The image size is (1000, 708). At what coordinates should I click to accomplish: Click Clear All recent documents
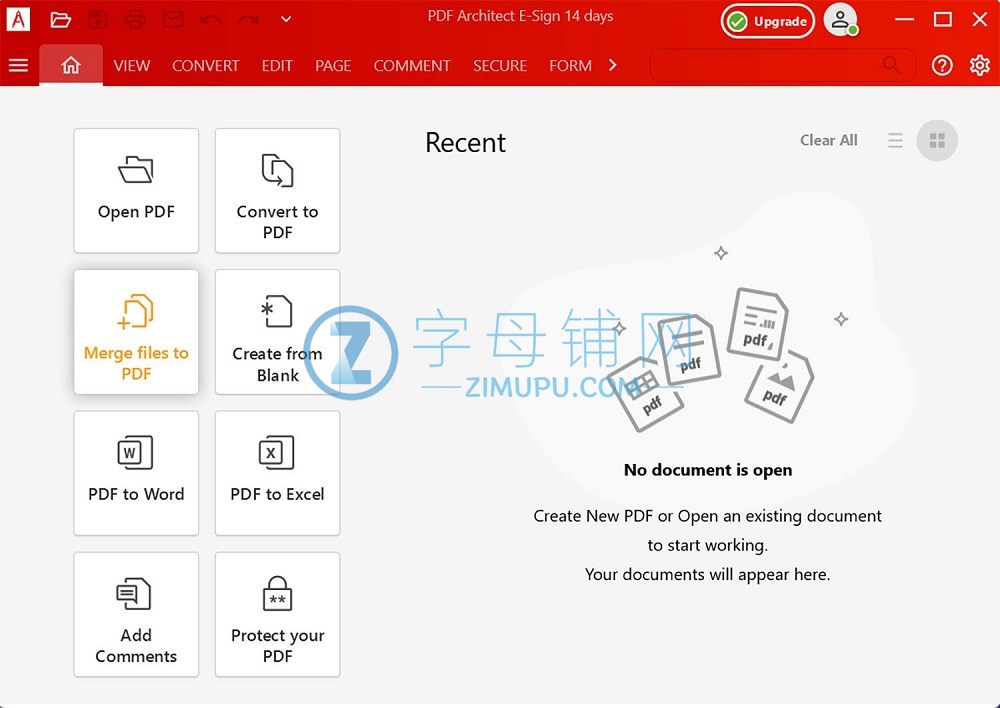coord(828,140)
